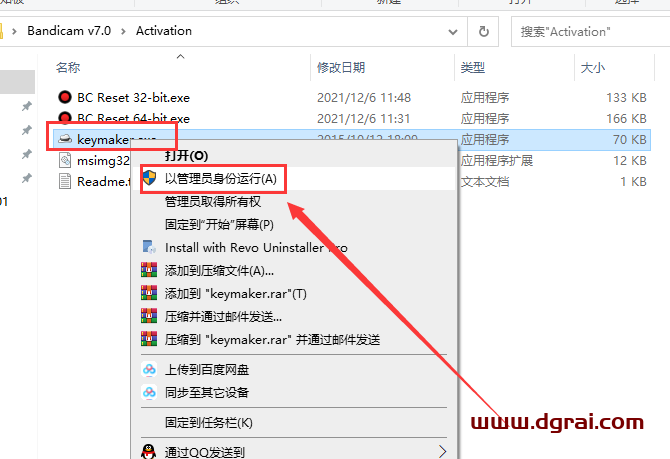670x459 pixels.
Task: Click the 搜索"Activation" search field
Action: pyautogui.click(x=591, y=32)
